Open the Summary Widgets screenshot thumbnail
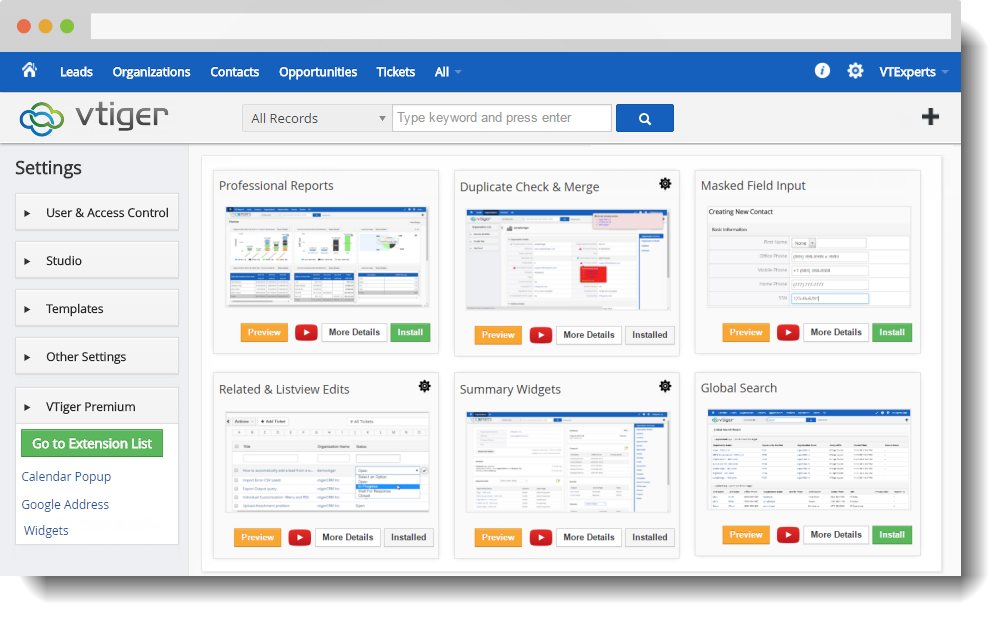1008x623 pixels. coord(568,462)
